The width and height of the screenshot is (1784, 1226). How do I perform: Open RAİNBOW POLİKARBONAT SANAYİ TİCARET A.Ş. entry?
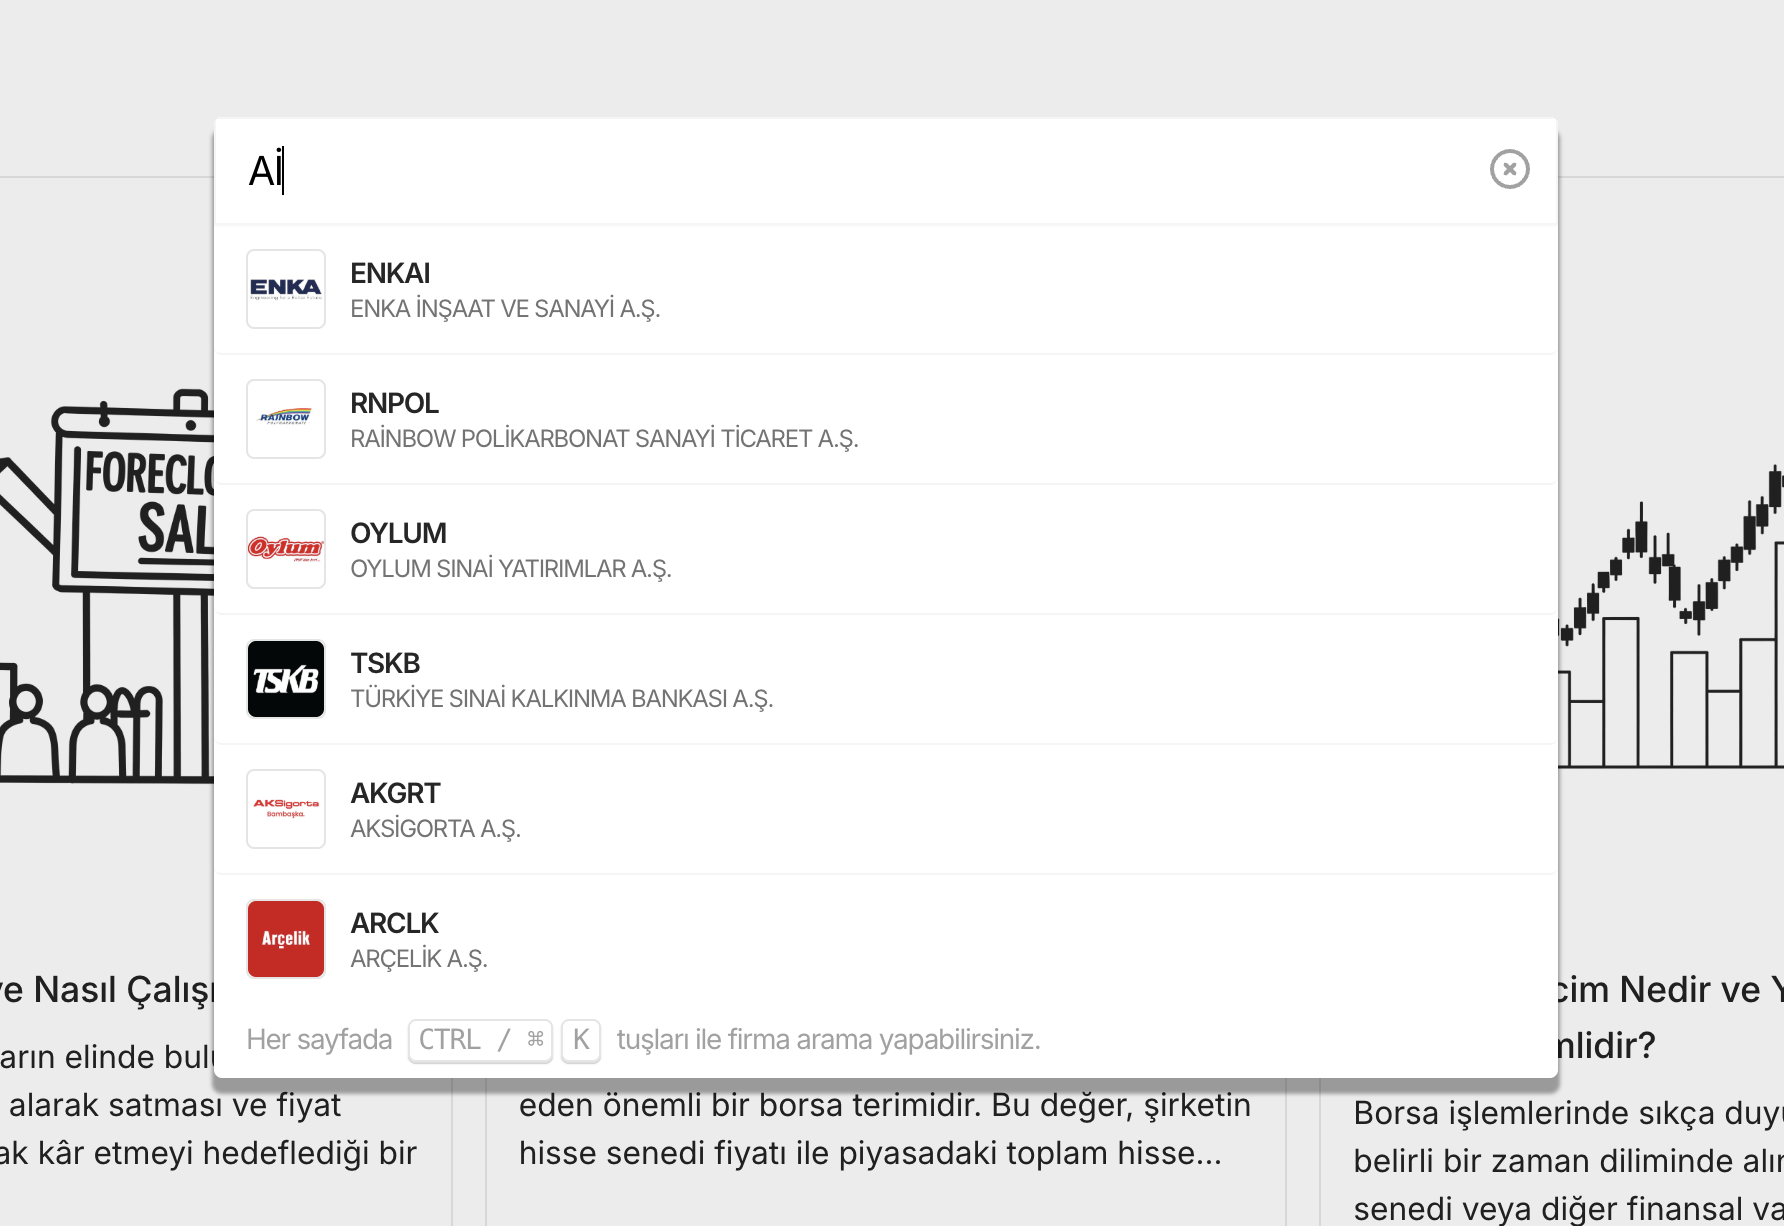pyautogui.click(x=604, y=439)
